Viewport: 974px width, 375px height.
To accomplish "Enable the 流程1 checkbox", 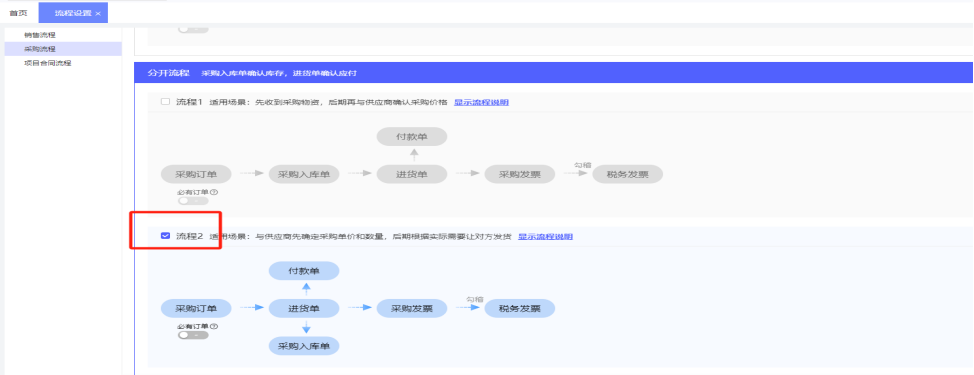I will click(x=165, y=102).
